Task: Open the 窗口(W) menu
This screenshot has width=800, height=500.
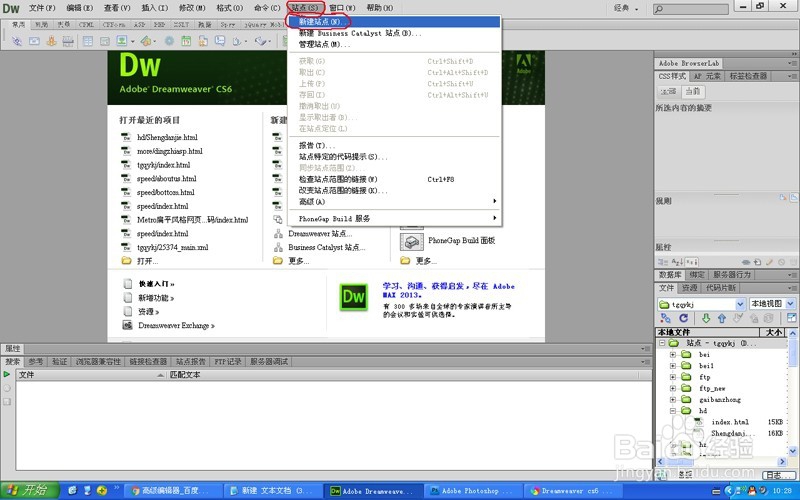Action: click(x=342, y=8)
